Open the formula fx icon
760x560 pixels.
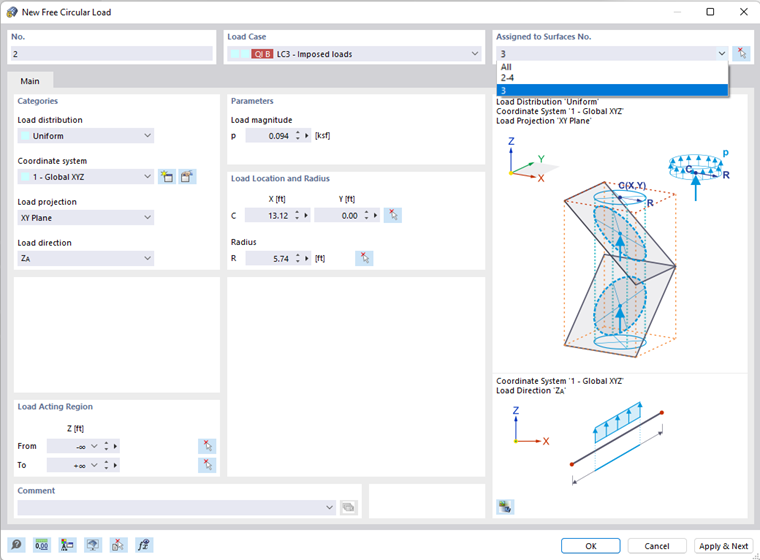[143, 545]
